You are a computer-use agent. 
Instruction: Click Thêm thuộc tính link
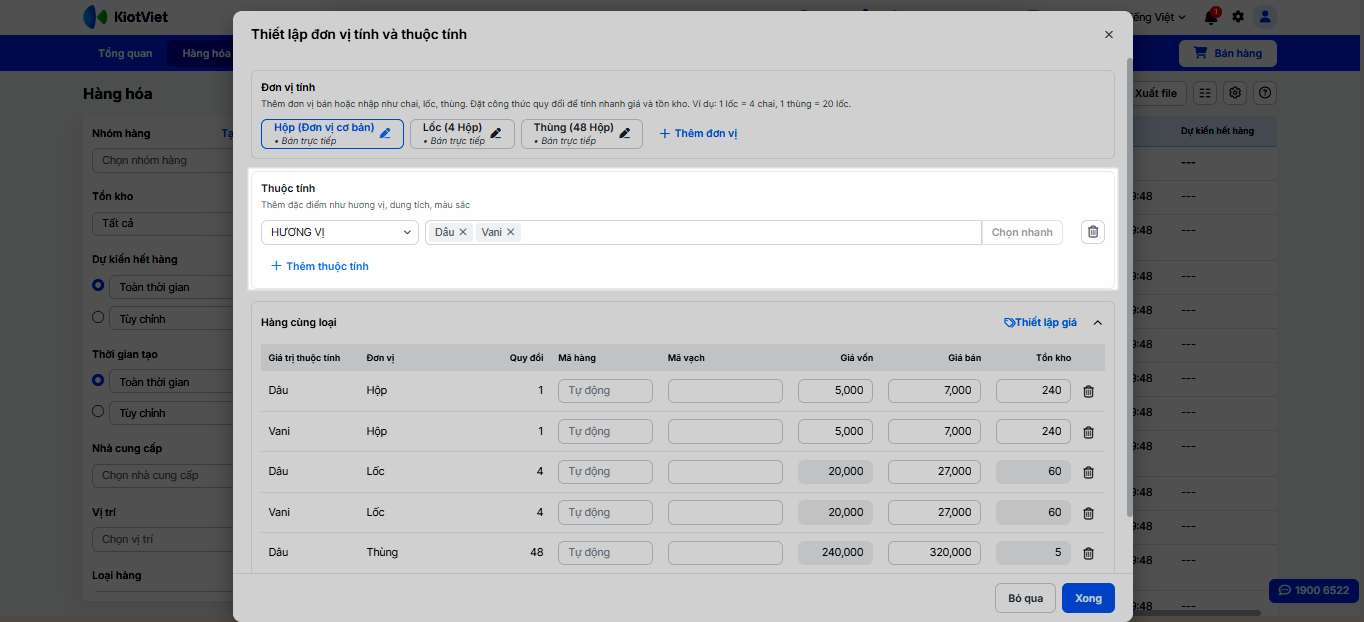[320, 266]
